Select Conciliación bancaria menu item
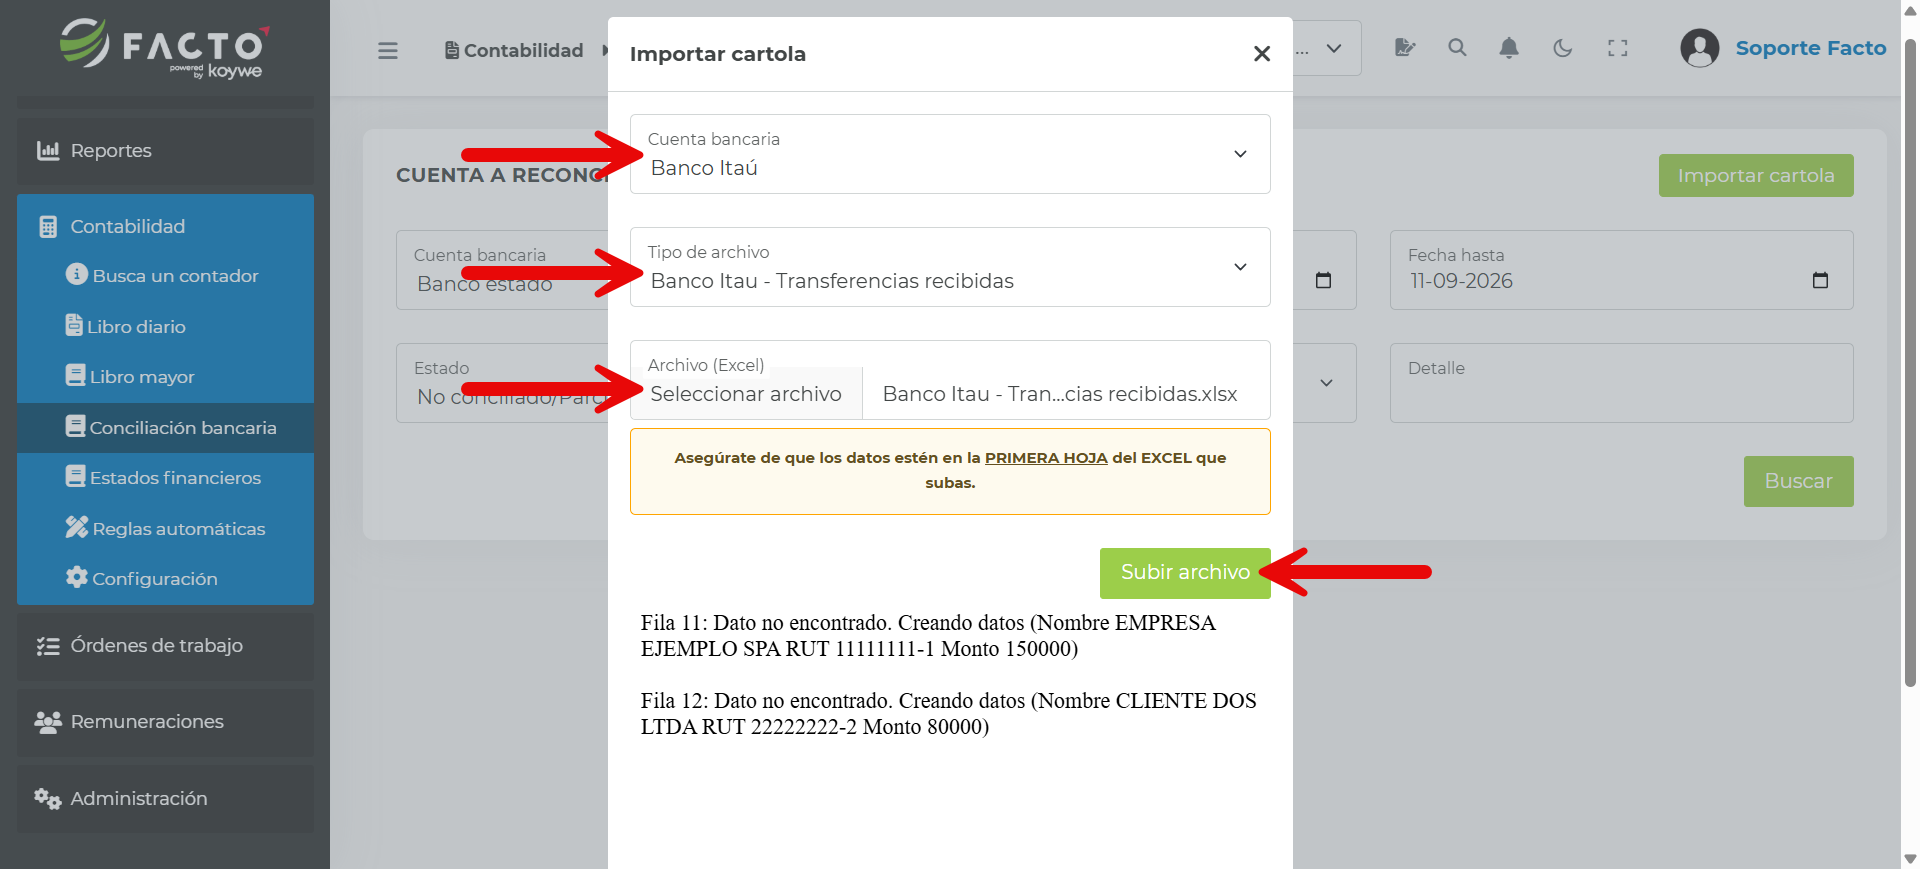The image size is (1920, 869). (x=165, y=428)
